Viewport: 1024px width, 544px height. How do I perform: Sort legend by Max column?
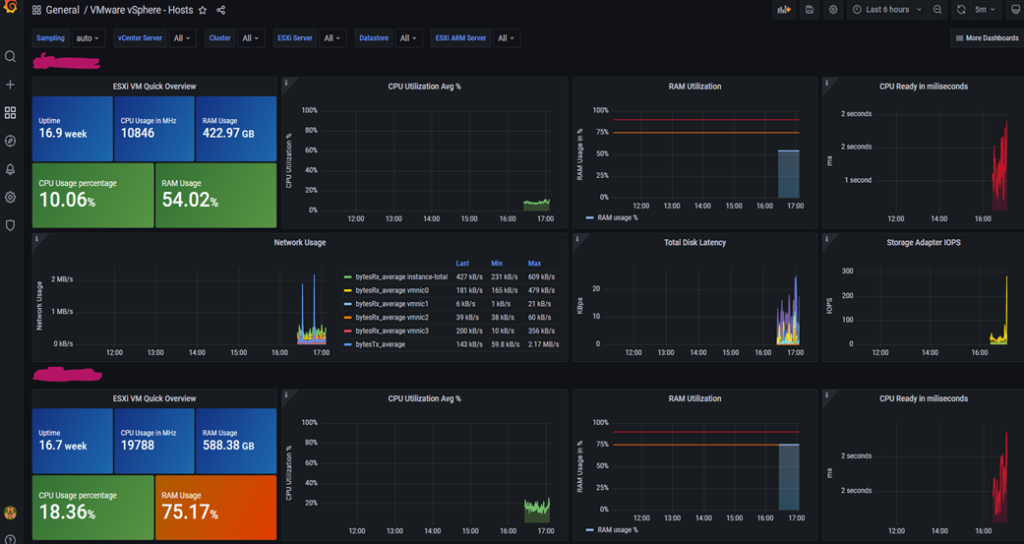click(534, 263)
